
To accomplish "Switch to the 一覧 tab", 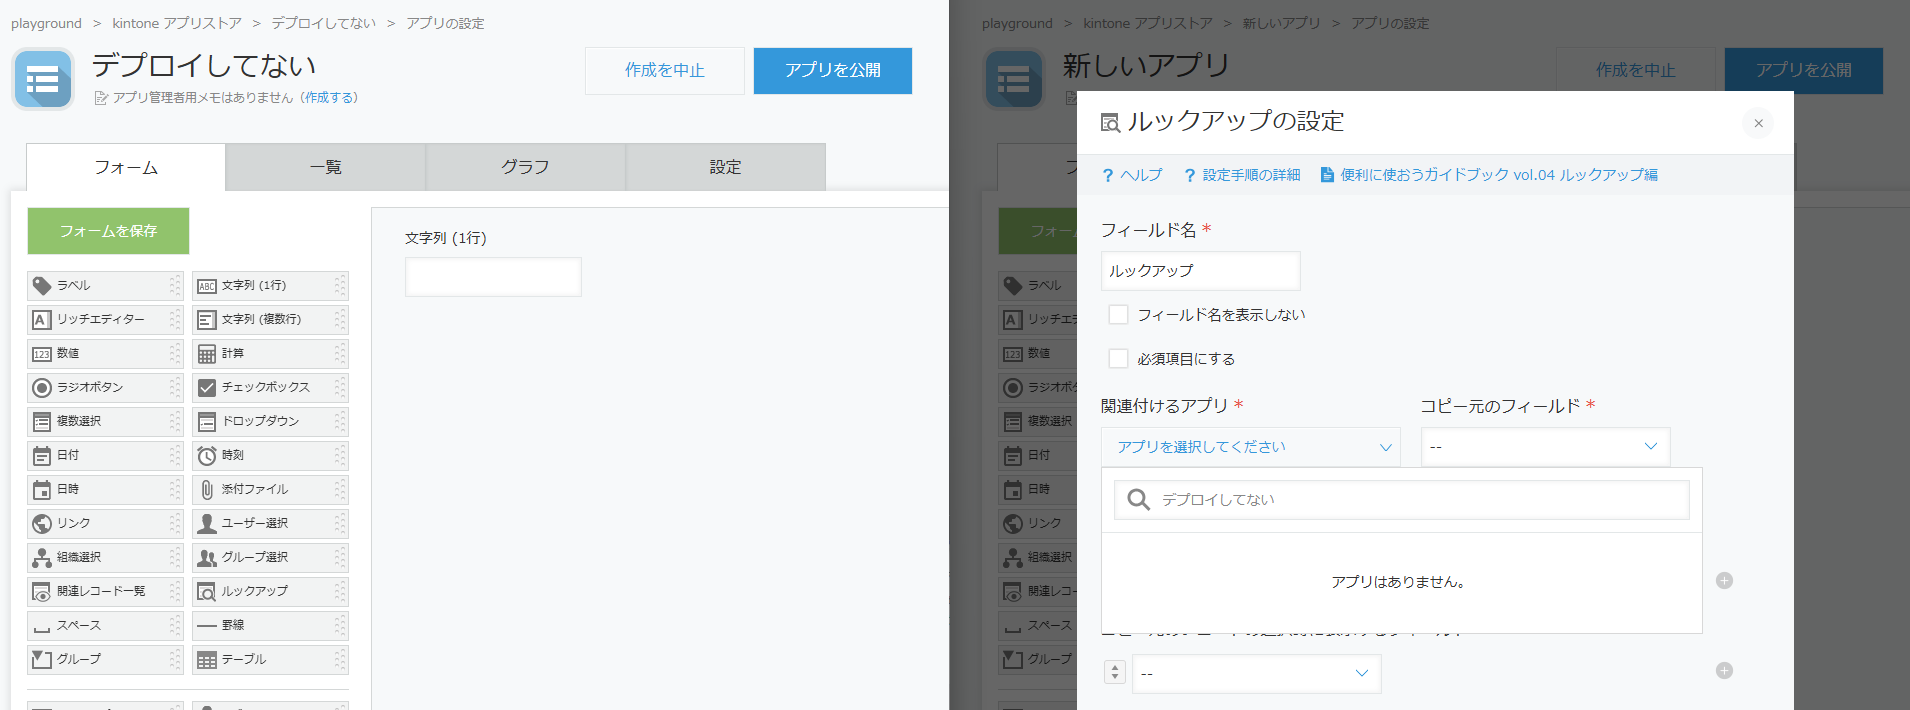I will (x=326, y=167).
